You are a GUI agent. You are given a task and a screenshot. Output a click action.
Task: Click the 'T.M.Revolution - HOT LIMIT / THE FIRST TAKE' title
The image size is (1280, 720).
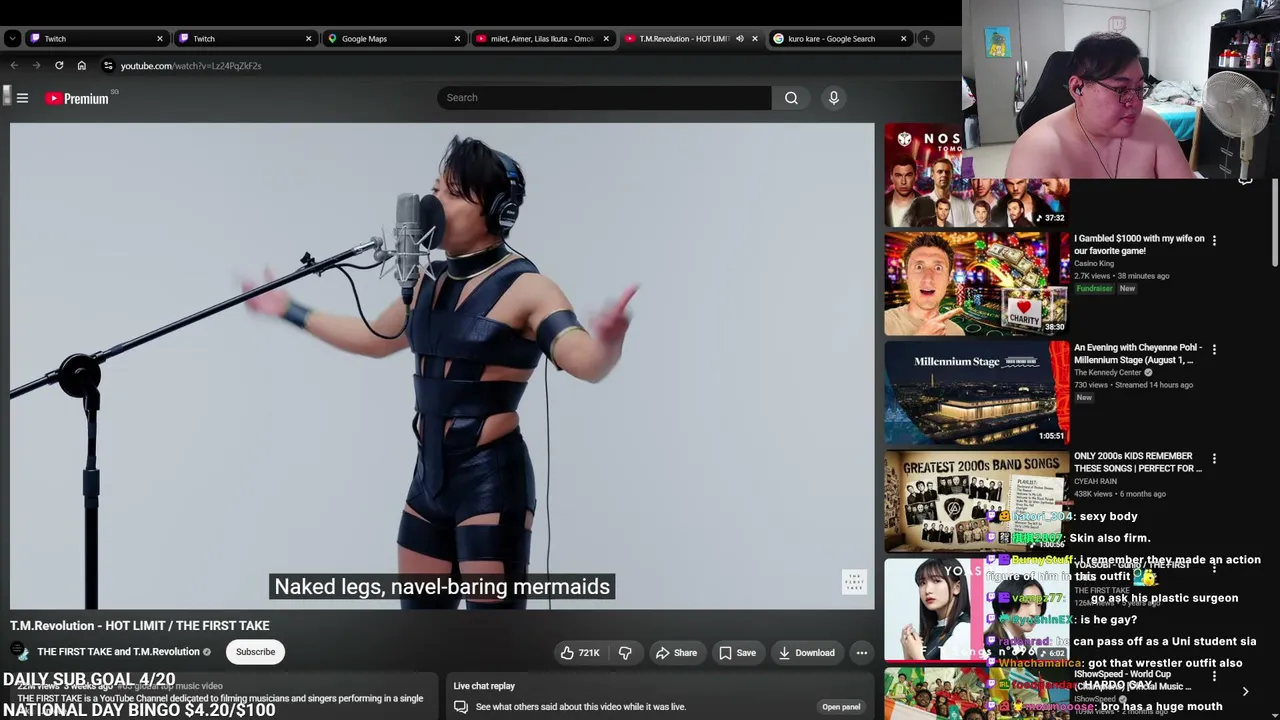click(x=140, y=626)
